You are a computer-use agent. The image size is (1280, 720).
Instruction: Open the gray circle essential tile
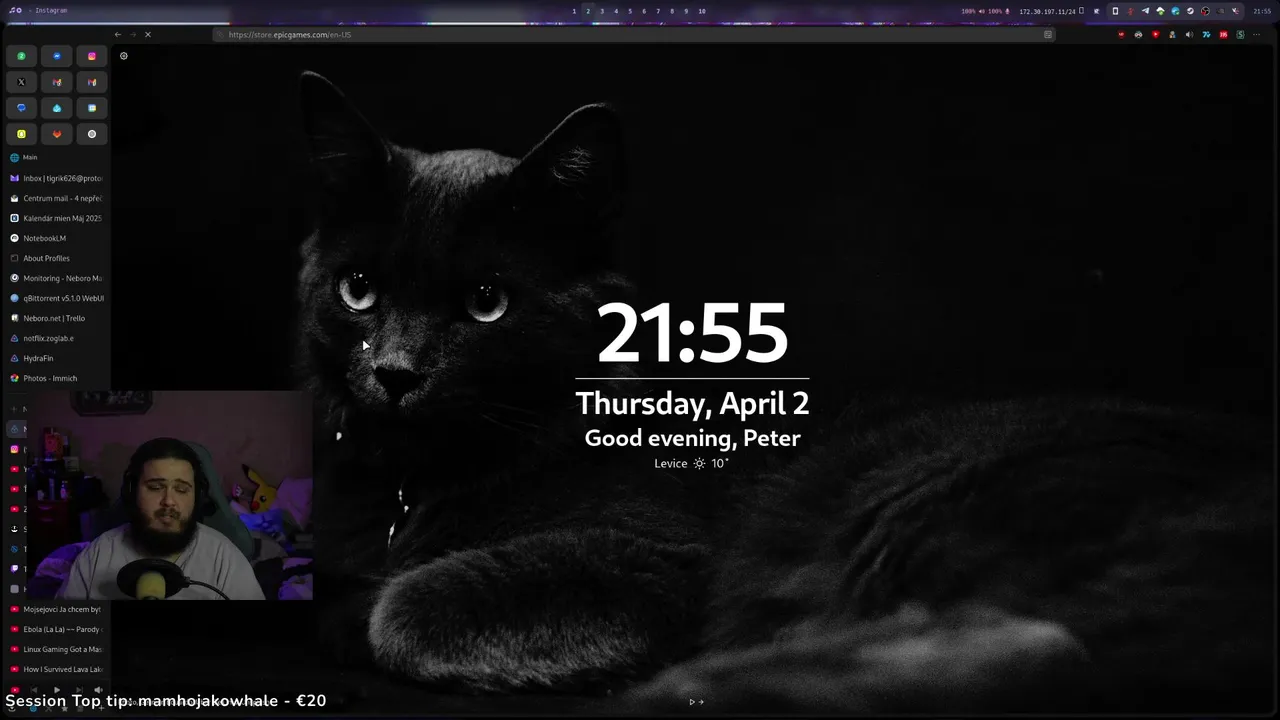[x=92, y=134]
